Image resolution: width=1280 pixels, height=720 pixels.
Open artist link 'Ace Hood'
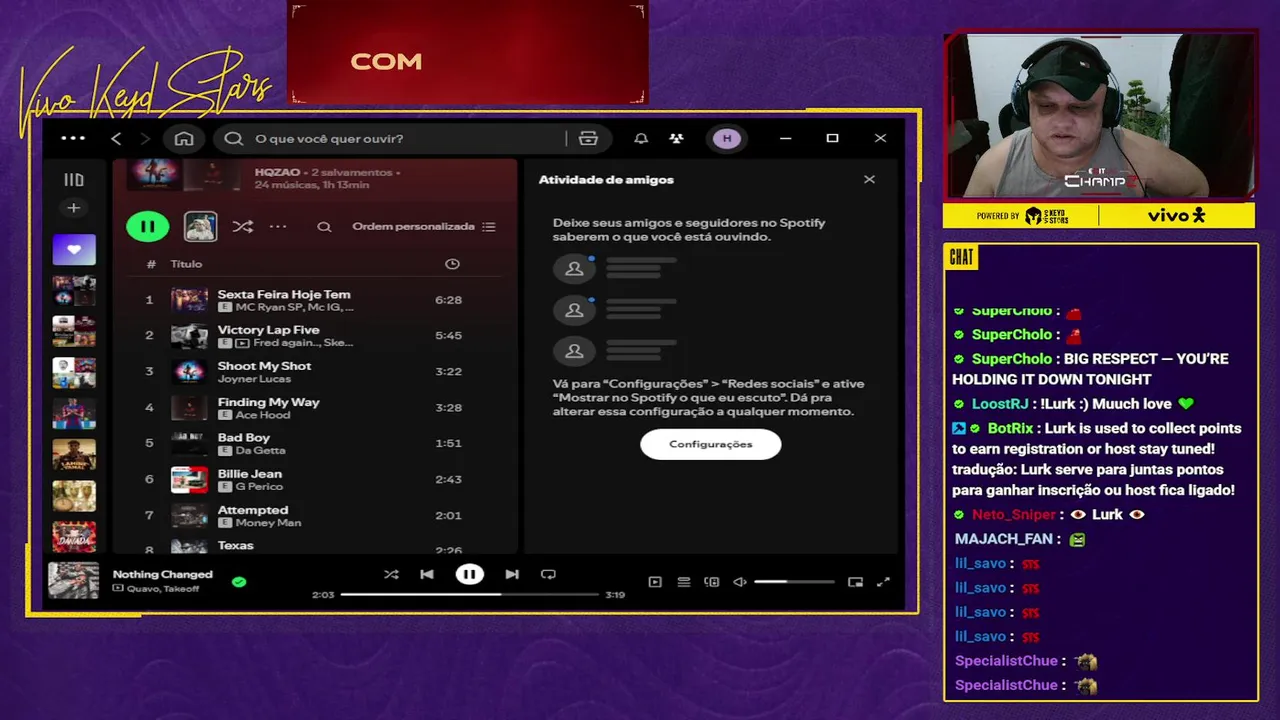coord(263,415)
